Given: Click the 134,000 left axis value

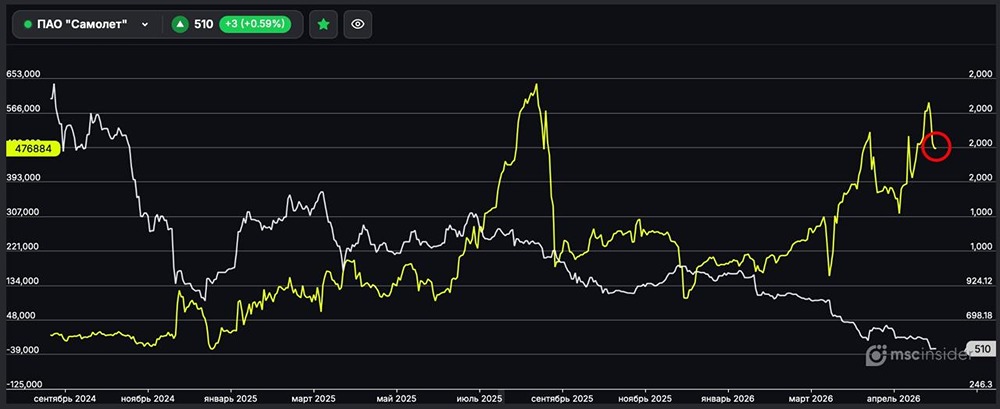Looking at the screenshot, I should coord(24,281).
